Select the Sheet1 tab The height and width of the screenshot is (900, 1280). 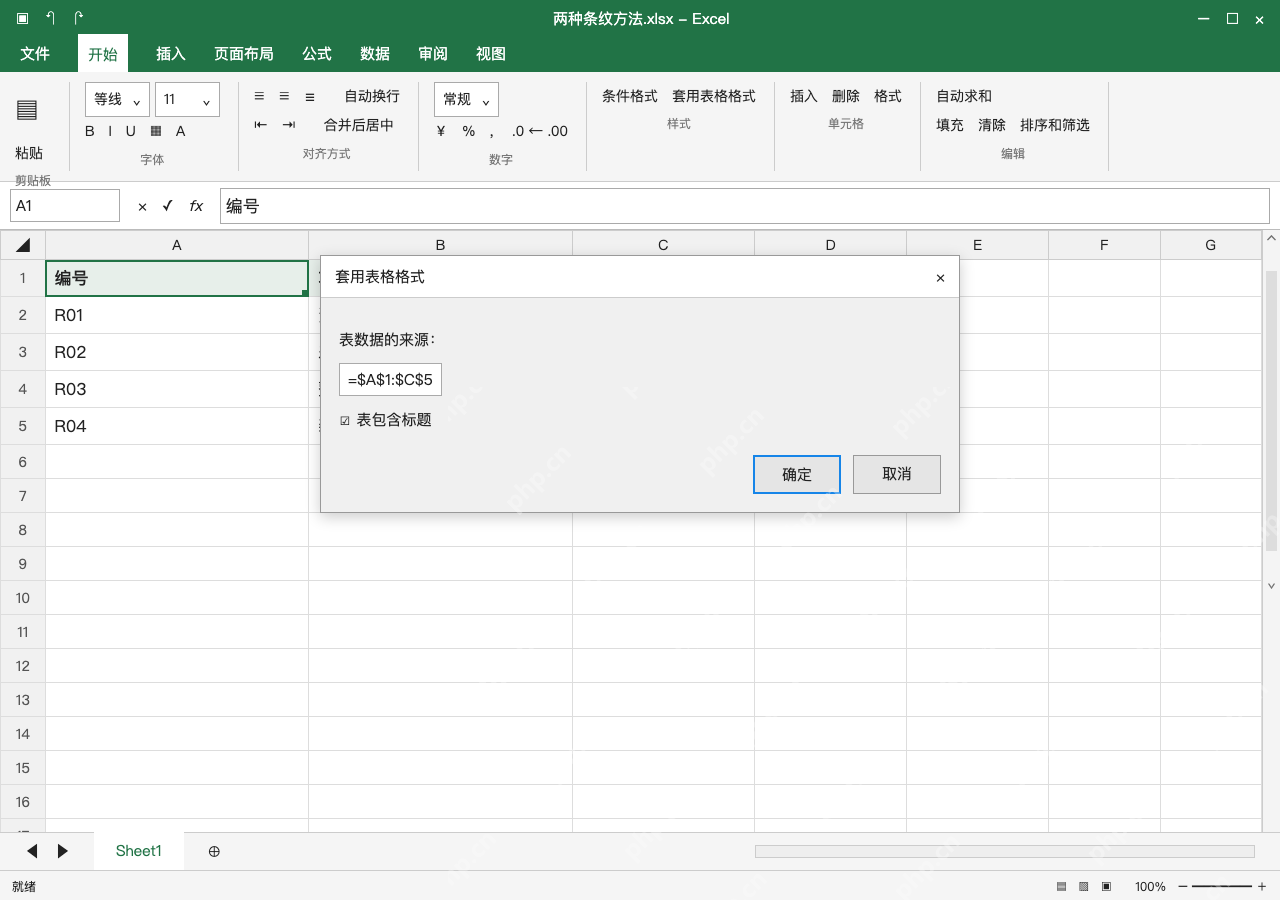[139, 851]
